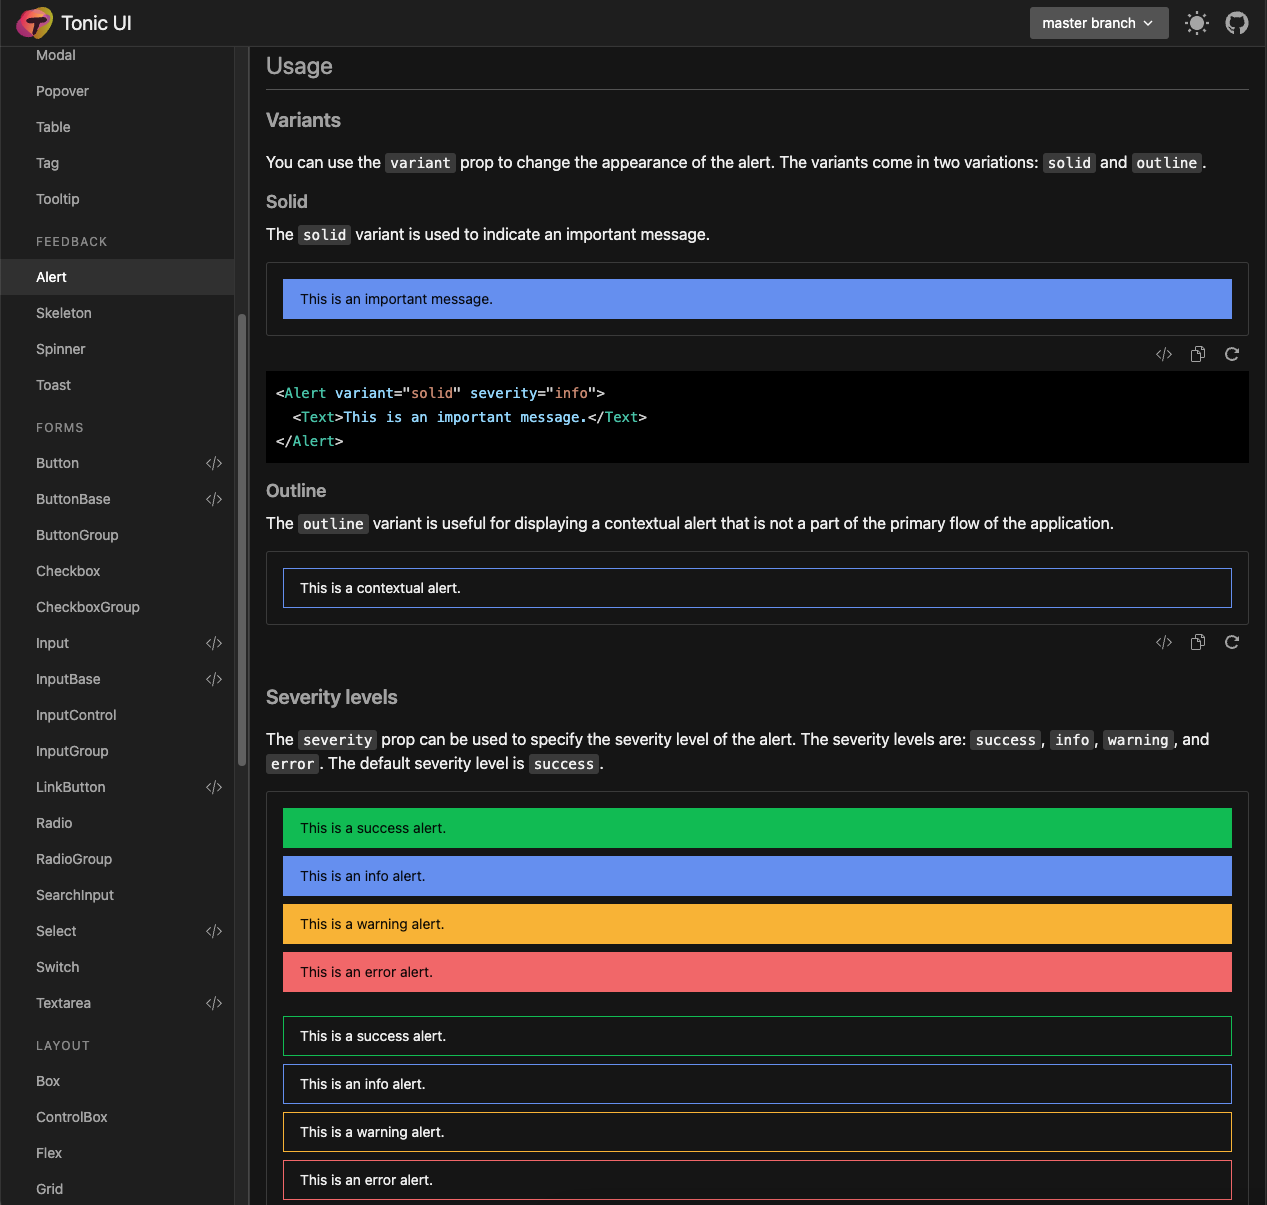This screenshot has width=1267, height=1205.
Task: Copy the outline alert example code
Action: (1197, 642)
